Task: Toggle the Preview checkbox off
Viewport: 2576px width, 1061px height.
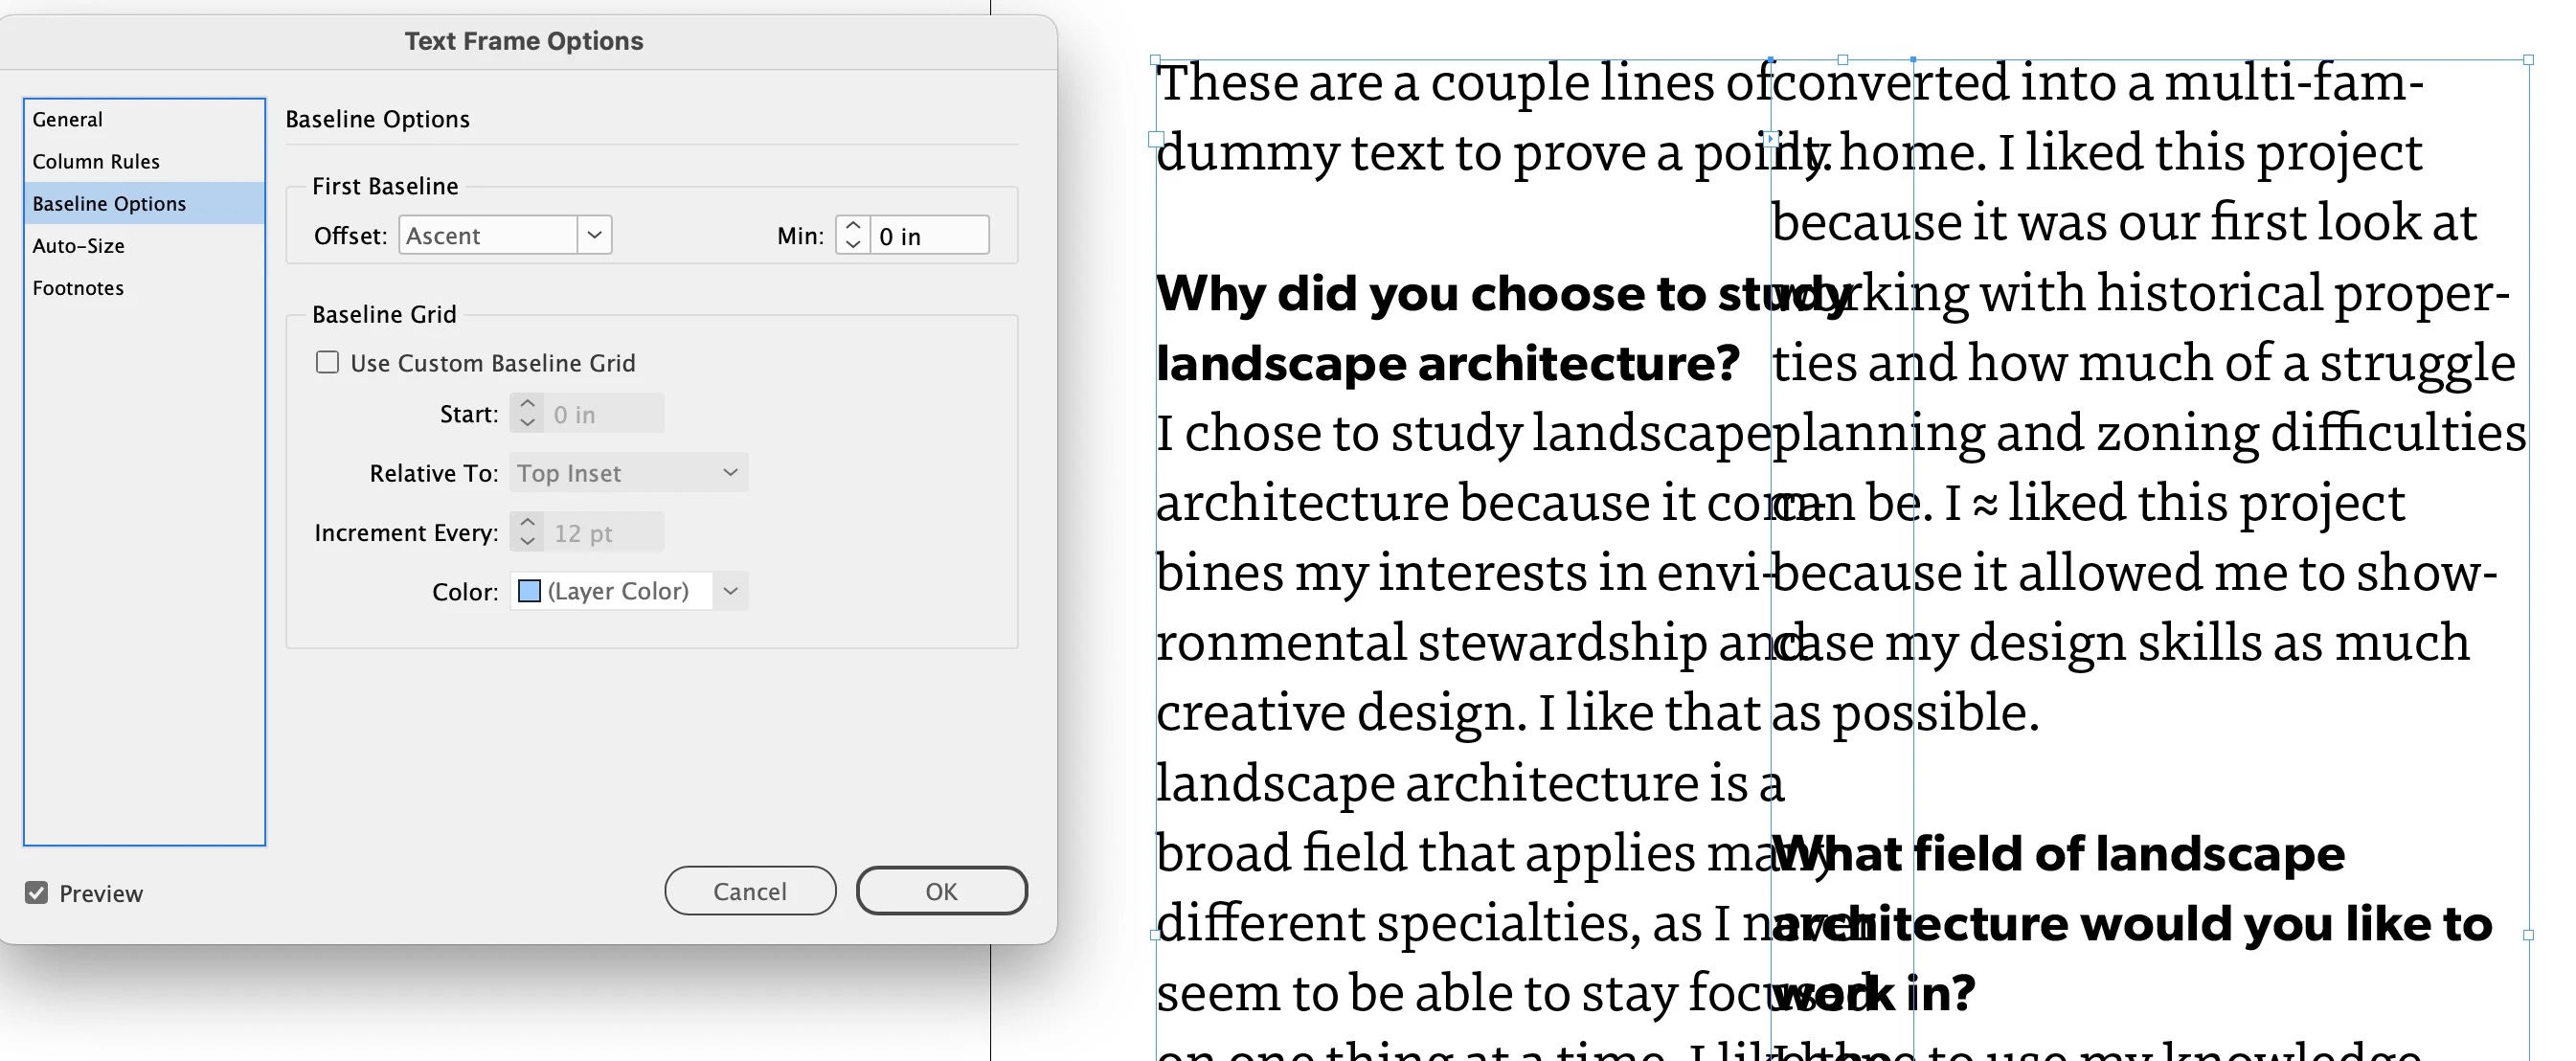Action: [x=37, y=893]
